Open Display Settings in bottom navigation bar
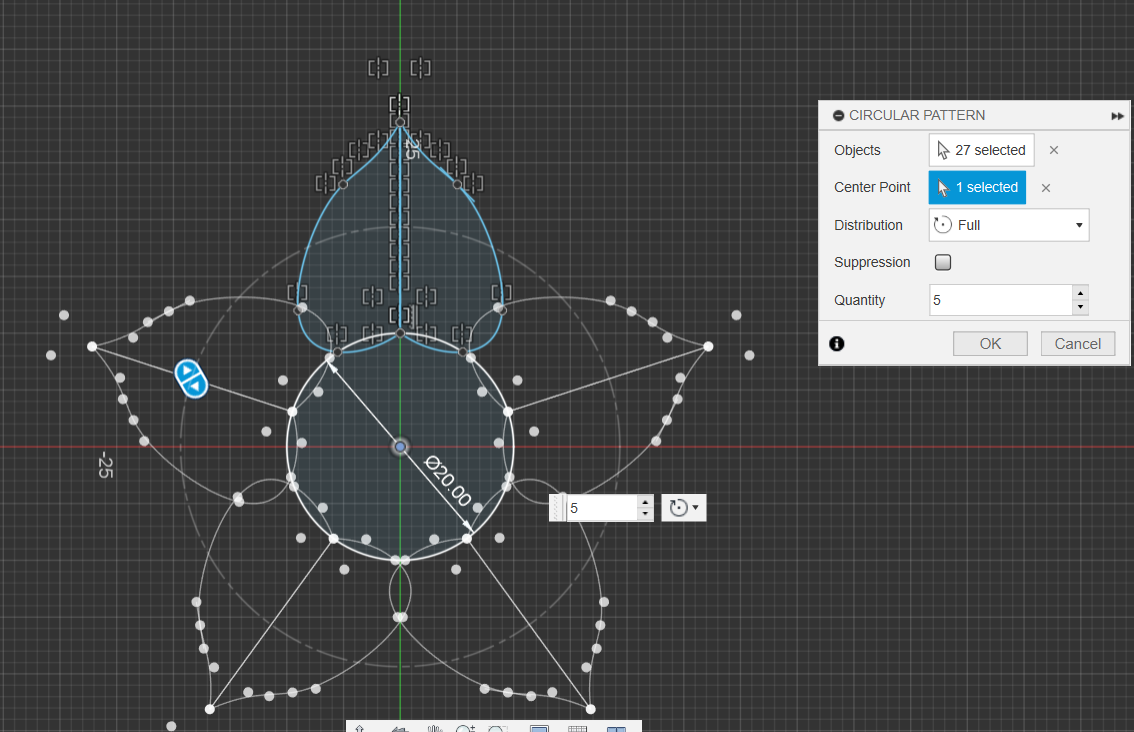Viewport: 1134px width, 732px height. pos(539,729)
